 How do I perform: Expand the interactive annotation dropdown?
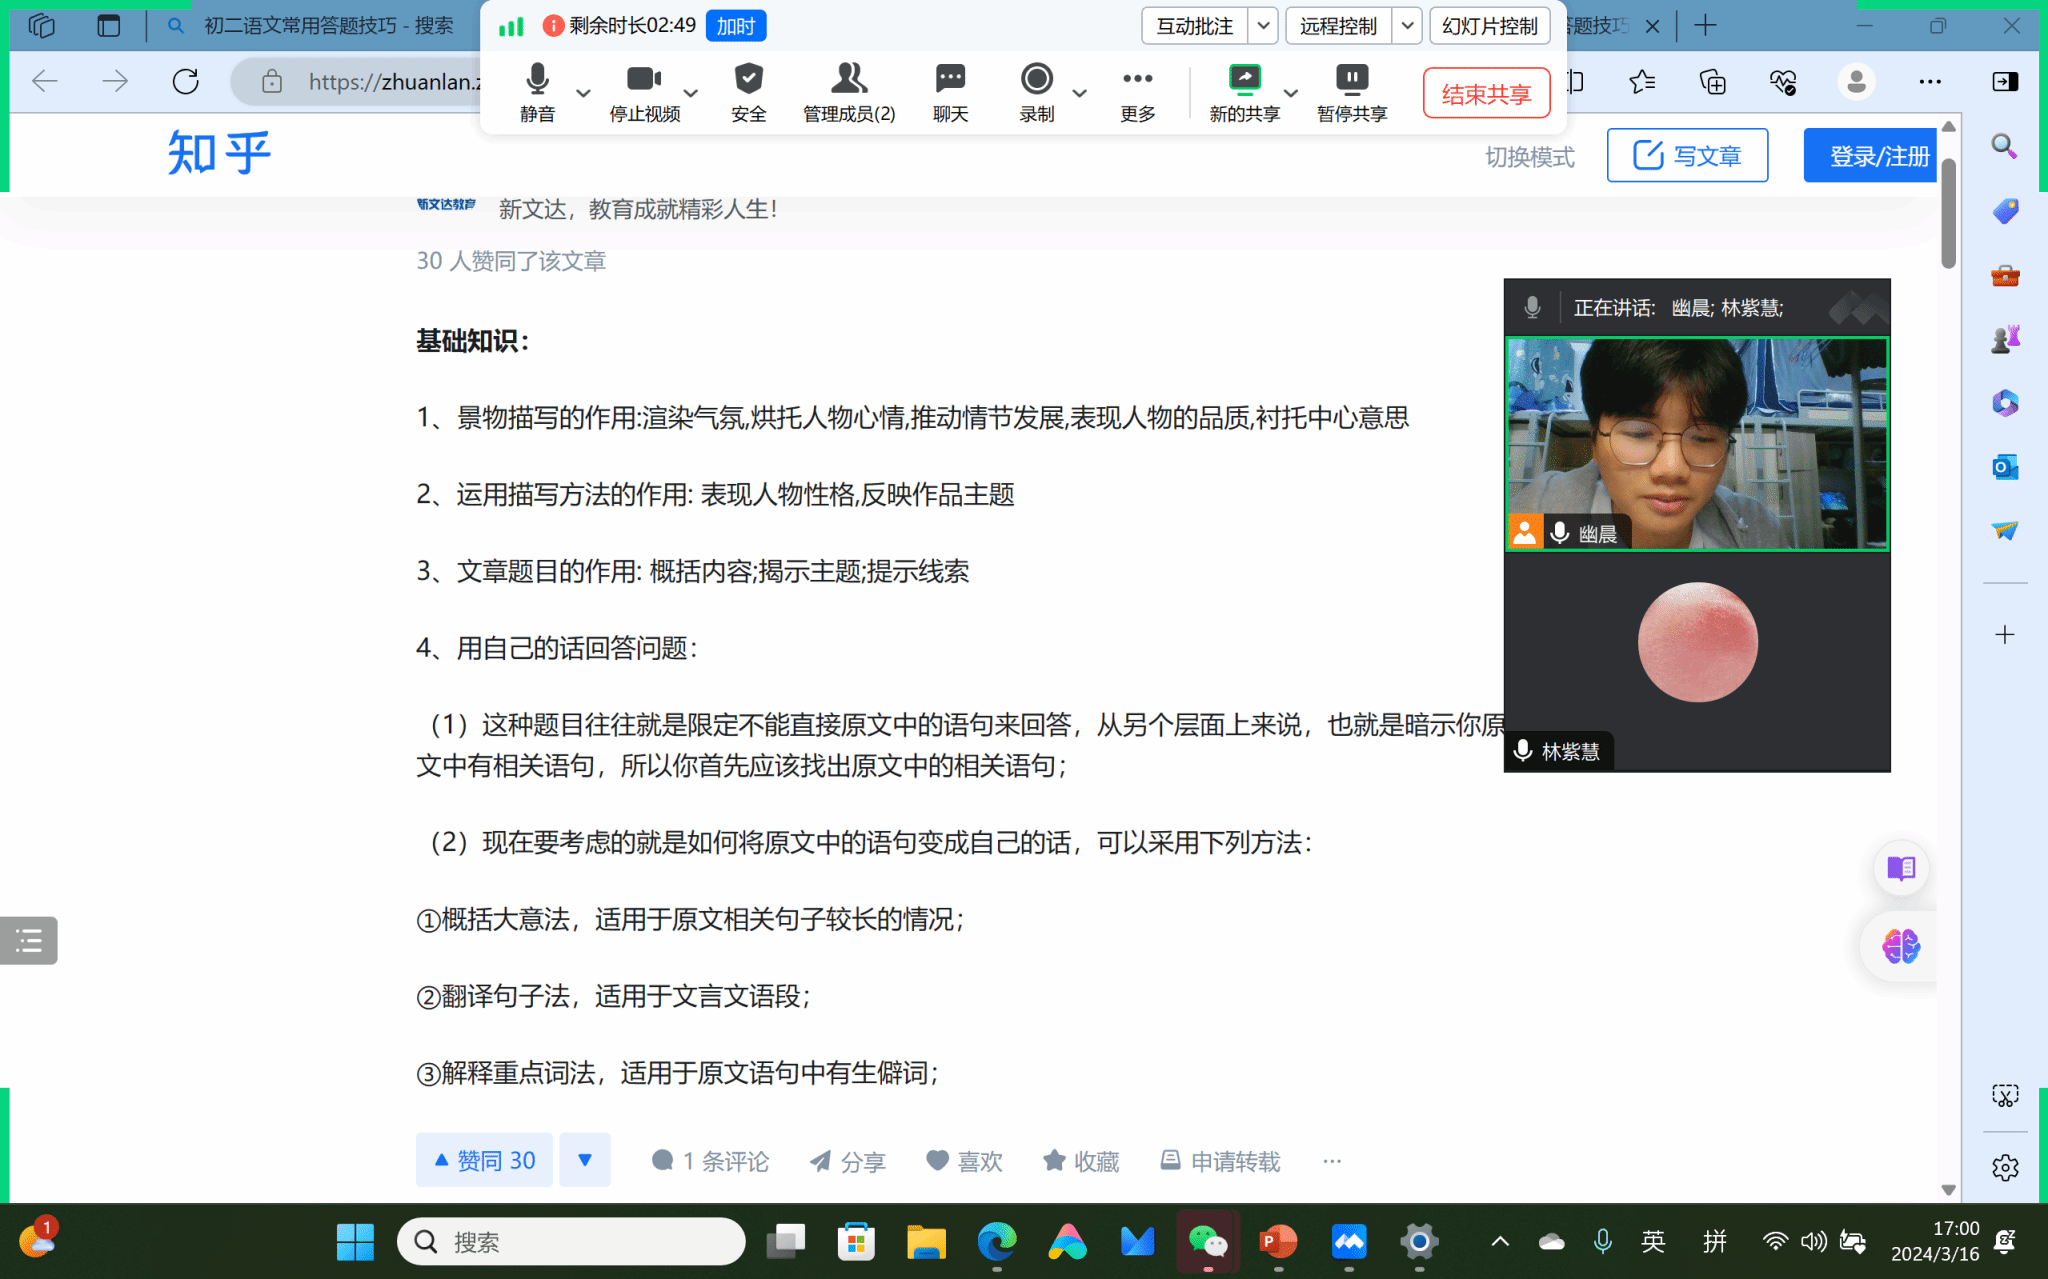coord(1263,26)
